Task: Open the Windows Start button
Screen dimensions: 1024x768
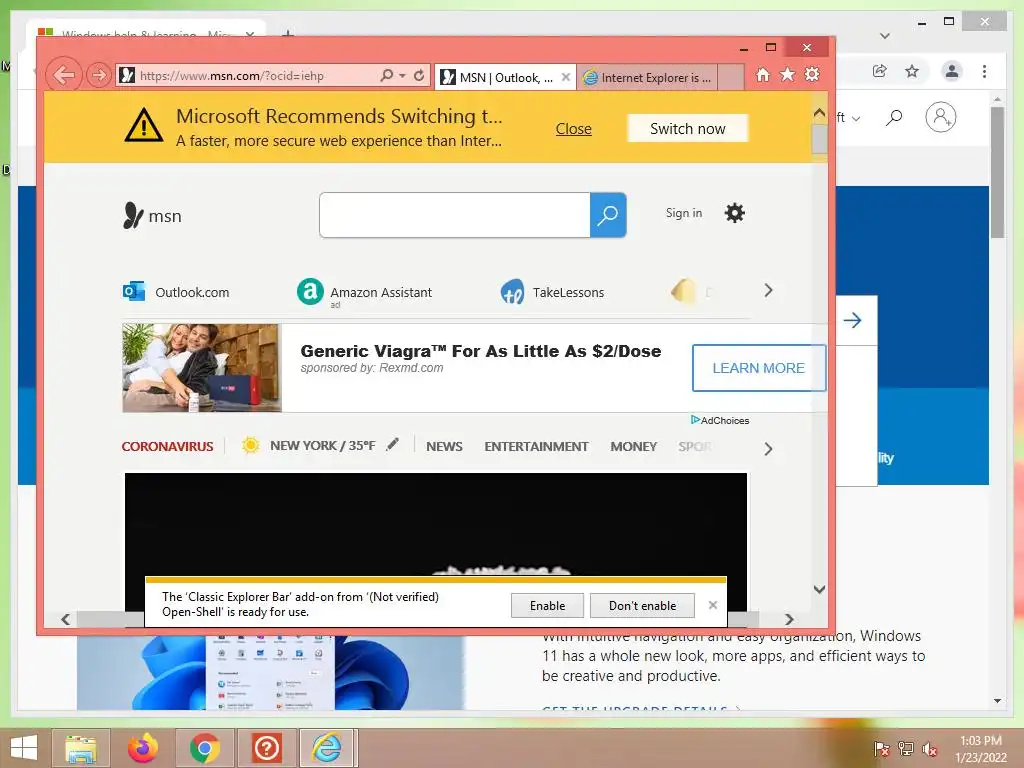Action: (24, 748)
